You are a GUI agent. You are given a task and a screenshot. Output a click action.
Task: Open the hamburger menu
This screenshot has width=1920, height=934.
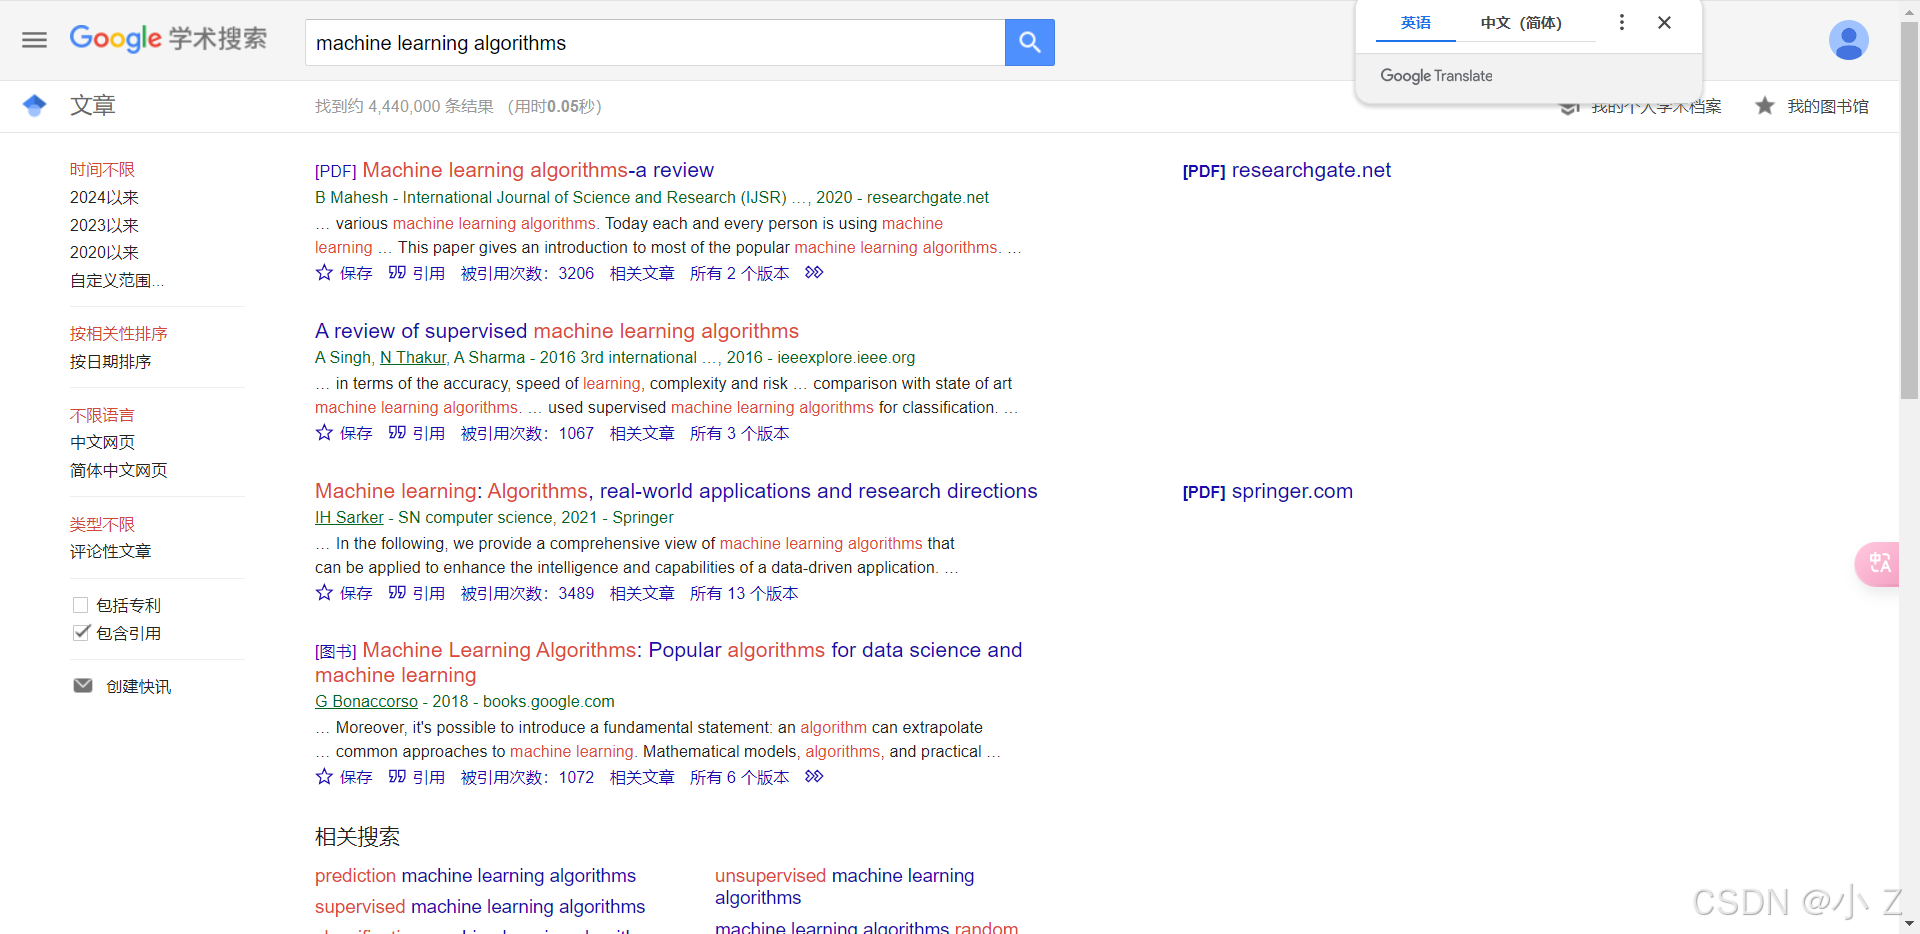click(x=35, y=40)
